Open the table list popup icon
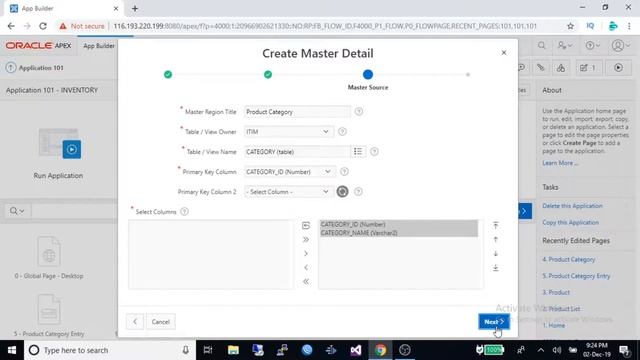The width and height of the screenshot is (640, 360). (358, 152)
